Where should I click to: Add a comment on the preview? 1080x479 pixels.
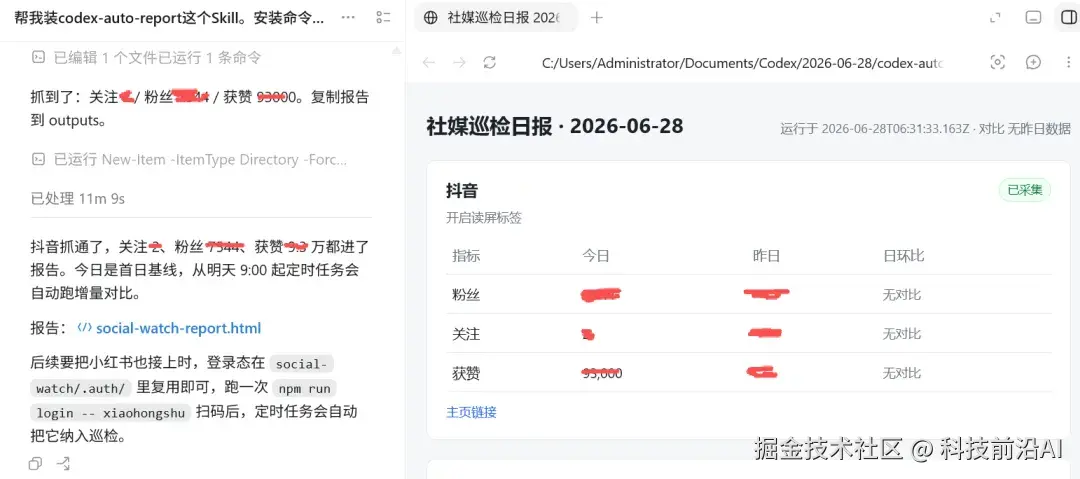click(x=1033, y=63)
